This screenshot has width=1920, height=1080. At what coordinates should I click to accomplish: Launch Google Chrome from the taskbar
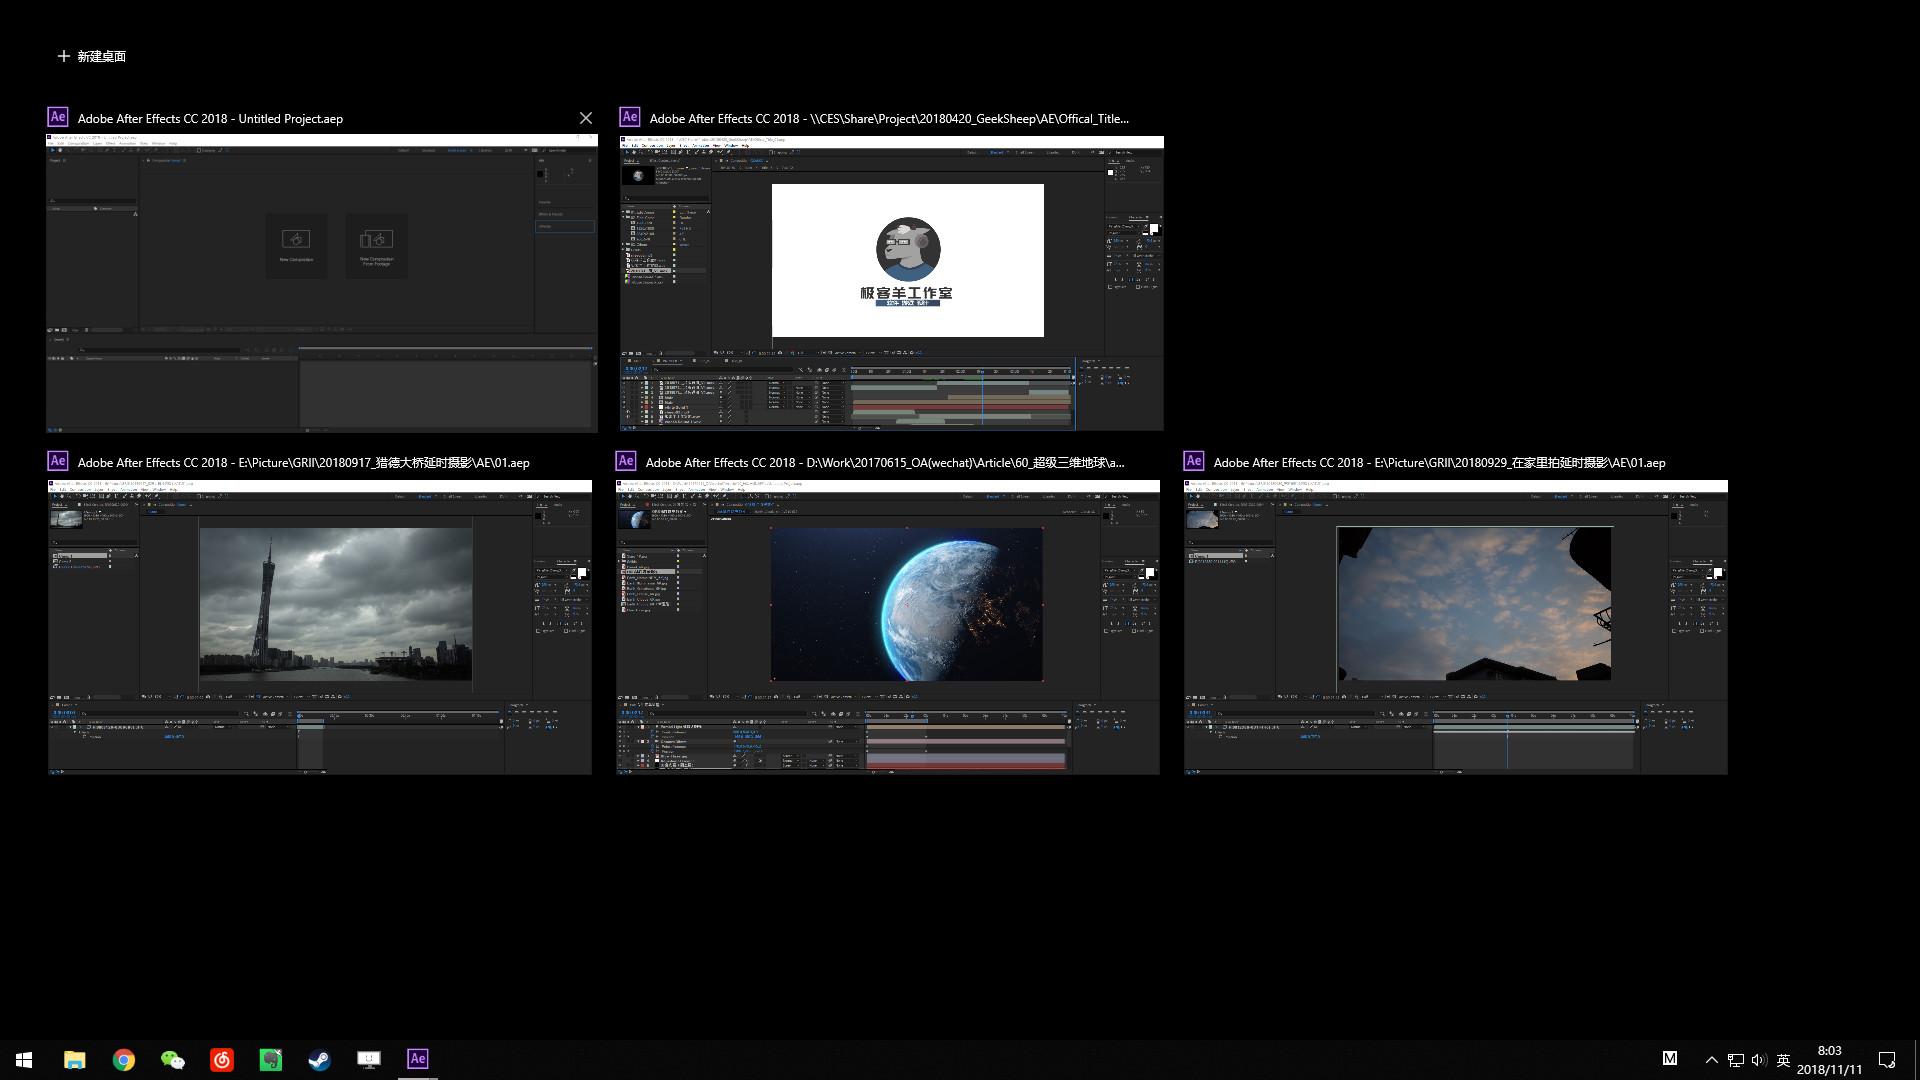point(123,1059)
